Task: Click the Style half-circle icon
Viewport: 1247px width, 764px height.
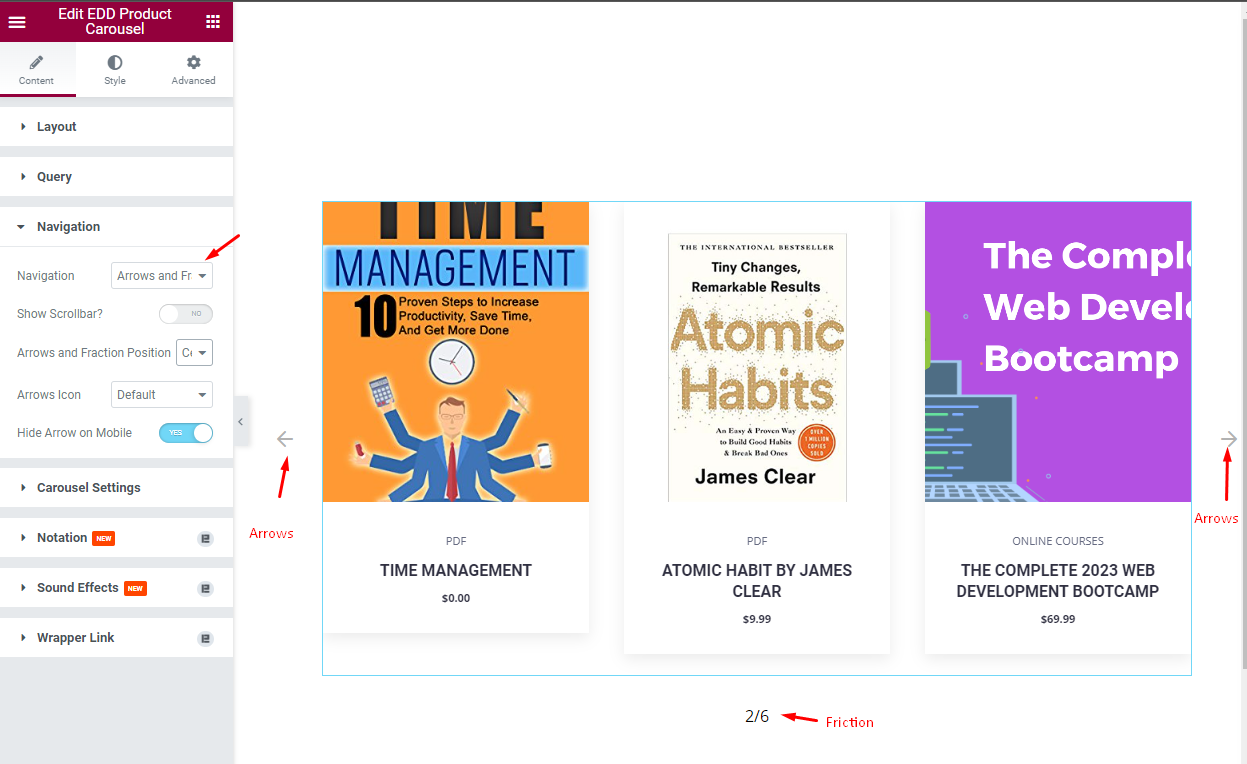Action: 114,63
